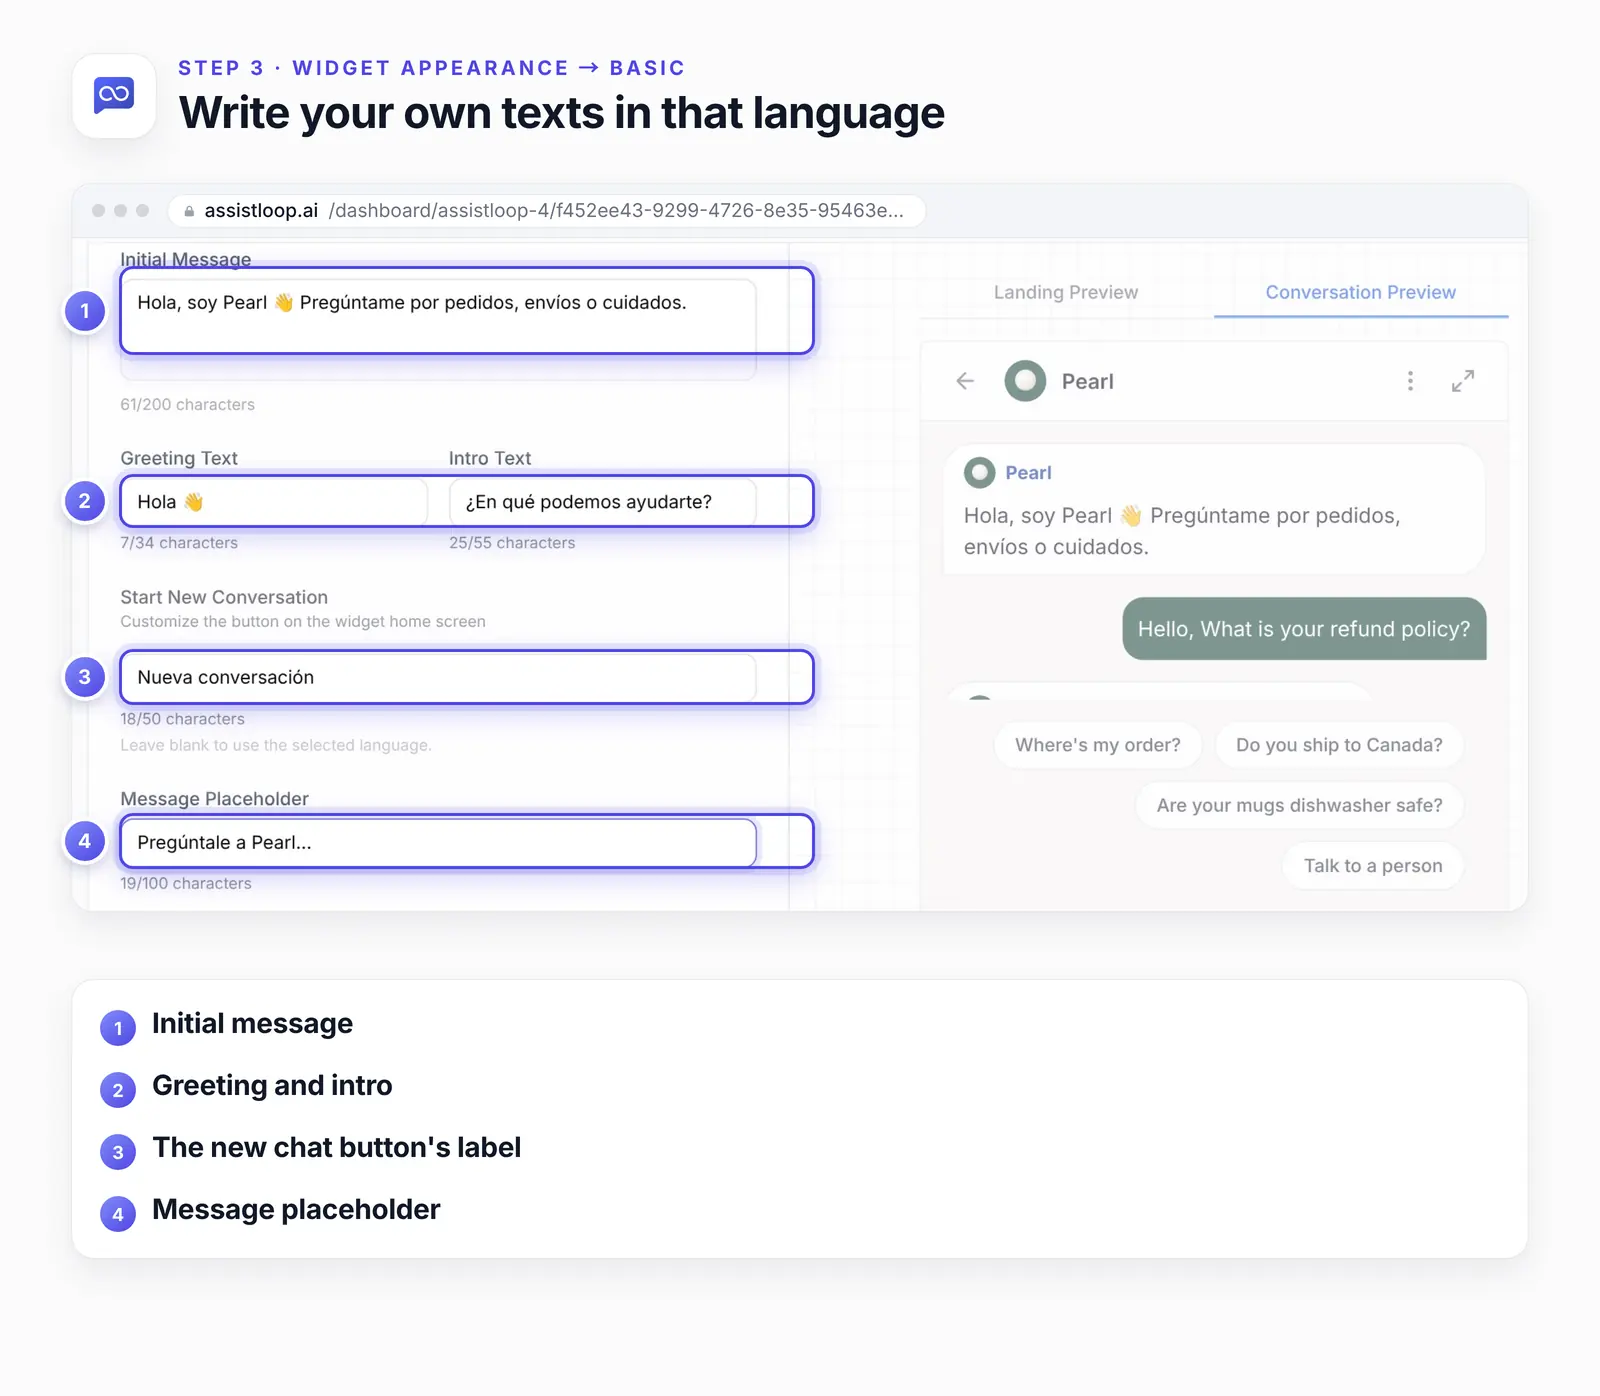Click the Initial Message text field
The width and height of the screenshot is (1600, 1396).
point(438,329)
